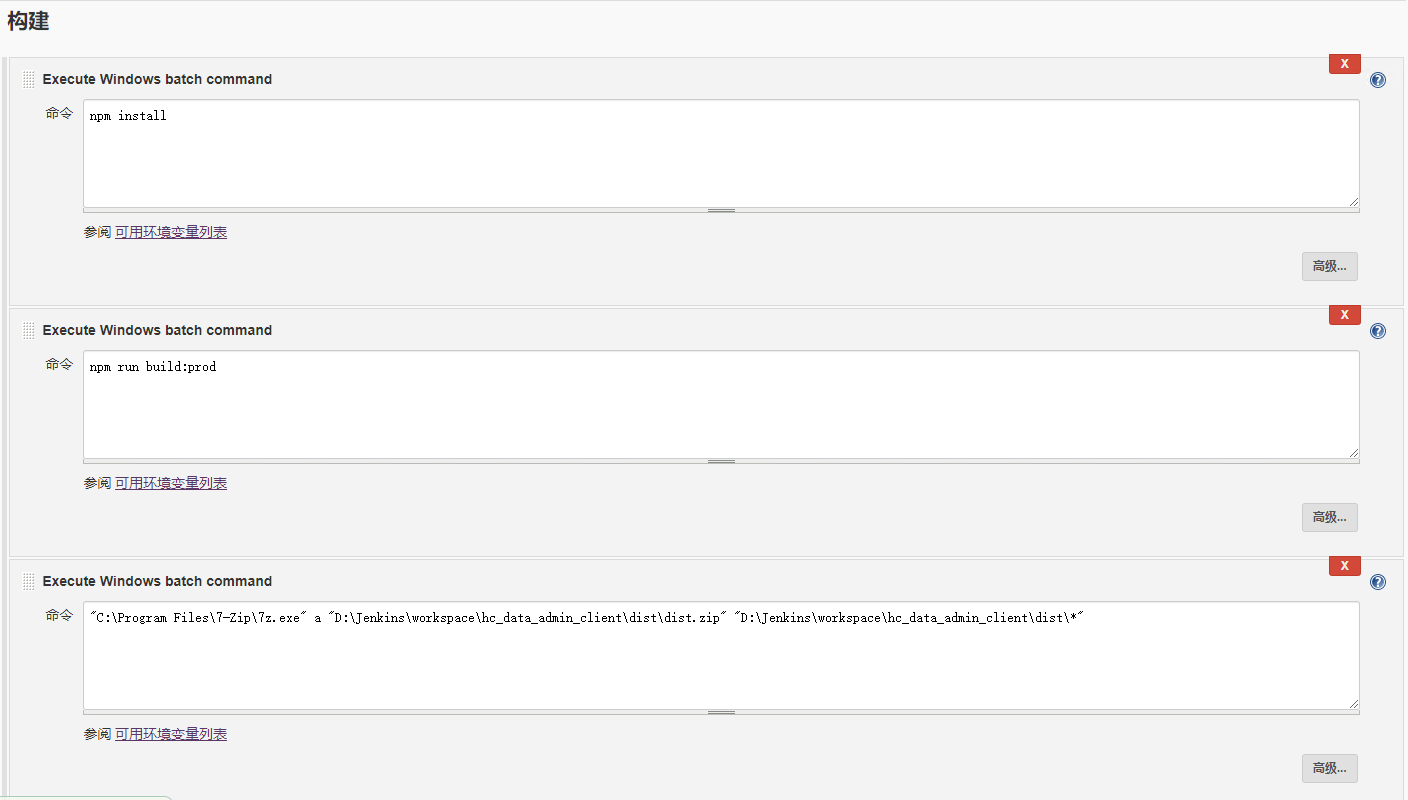
Task: Show 高级 options for the build:prod step
Action: [x=1329, y=517]
